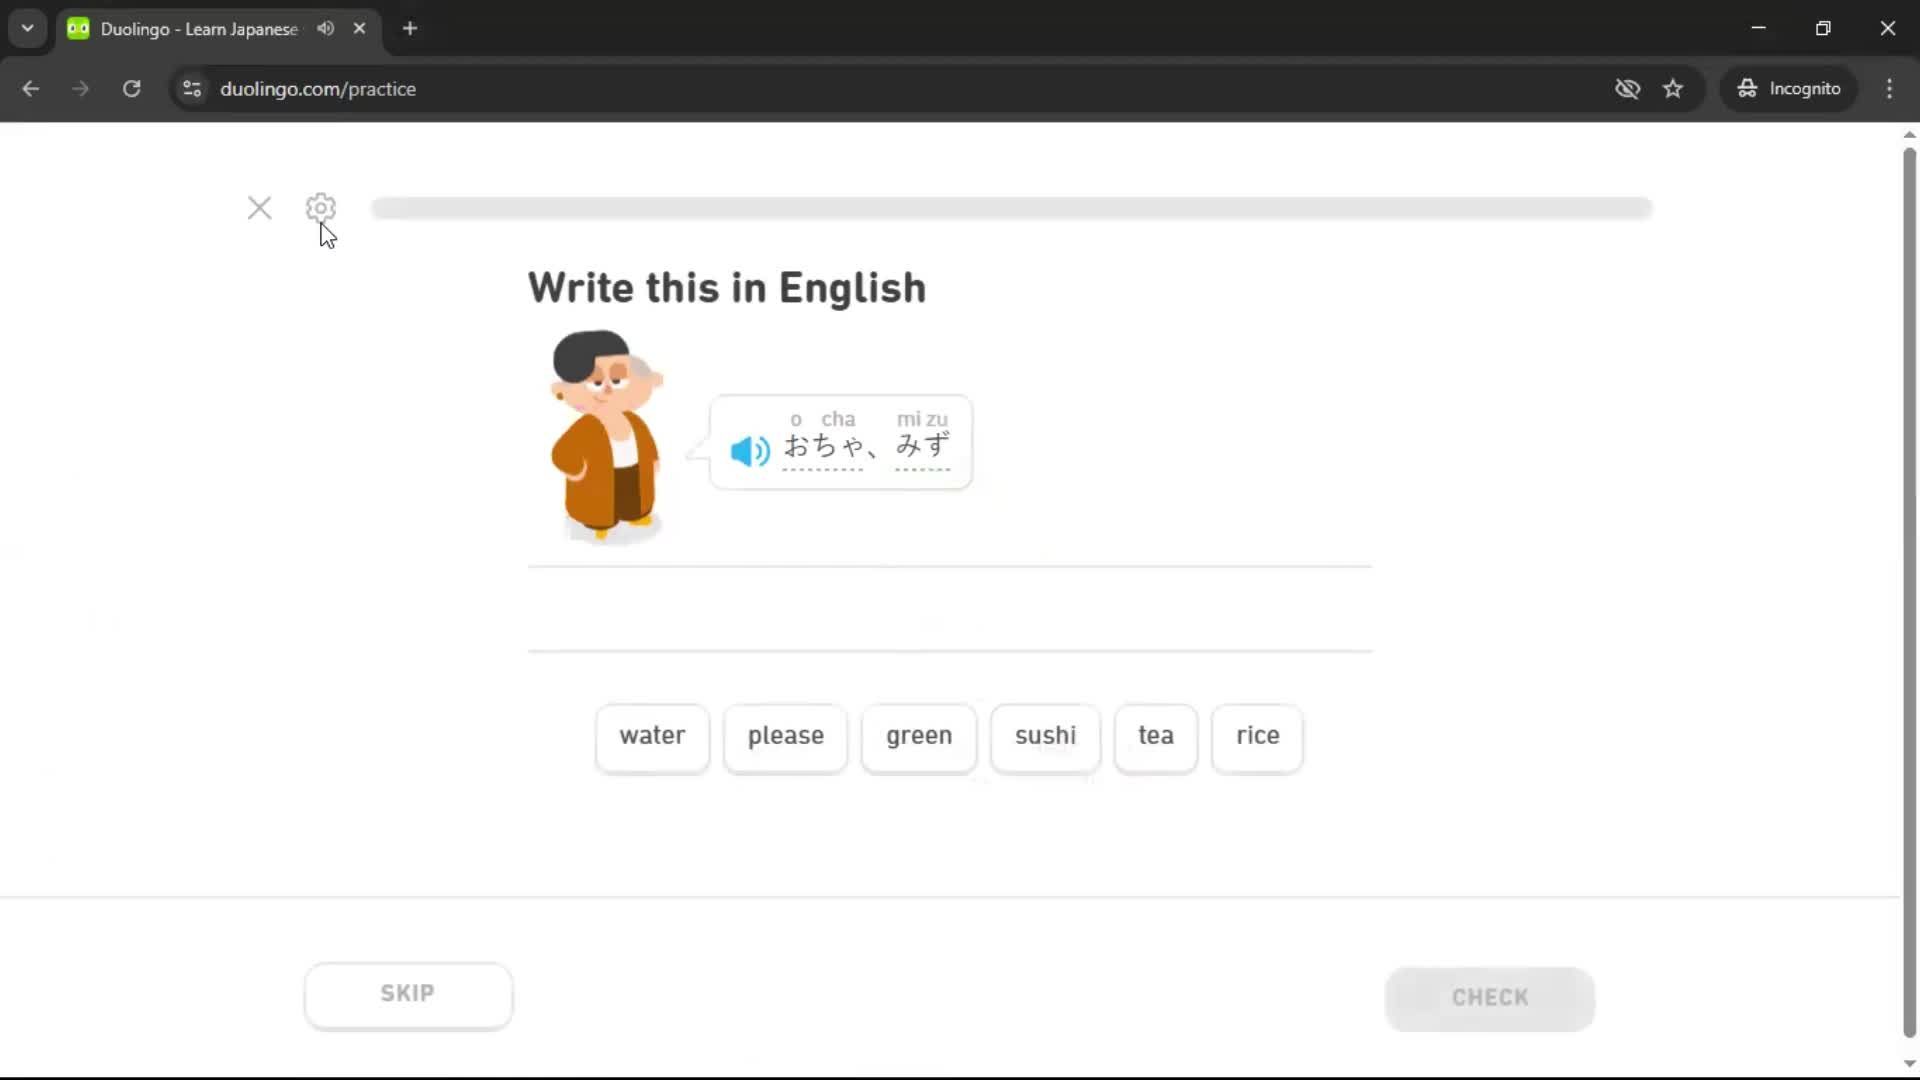The height and width of the screenshot is (1080, 1920).
Task: Click the lesson progress bar
Action: coord(1010,208)
